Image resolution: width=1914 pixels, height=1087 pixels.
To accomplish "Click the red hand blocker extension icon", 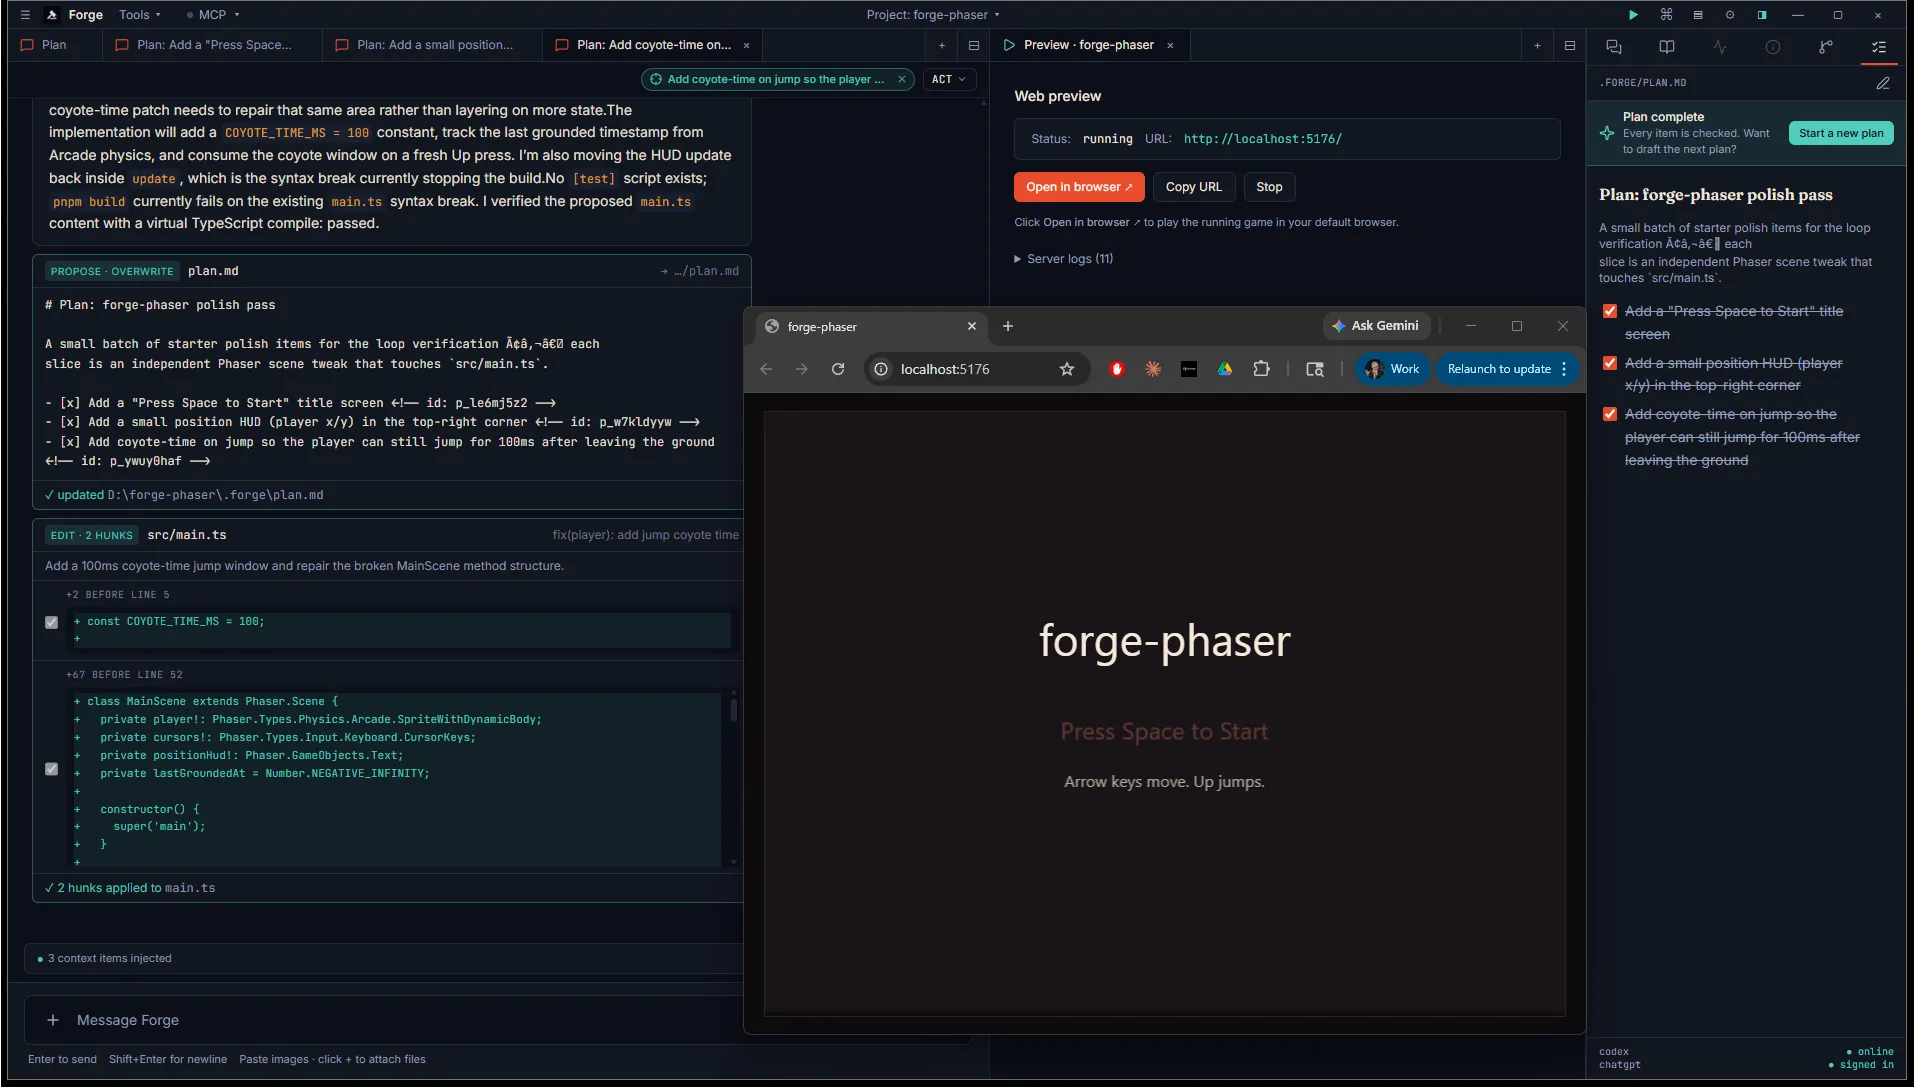I will (x=1117, y=369).
